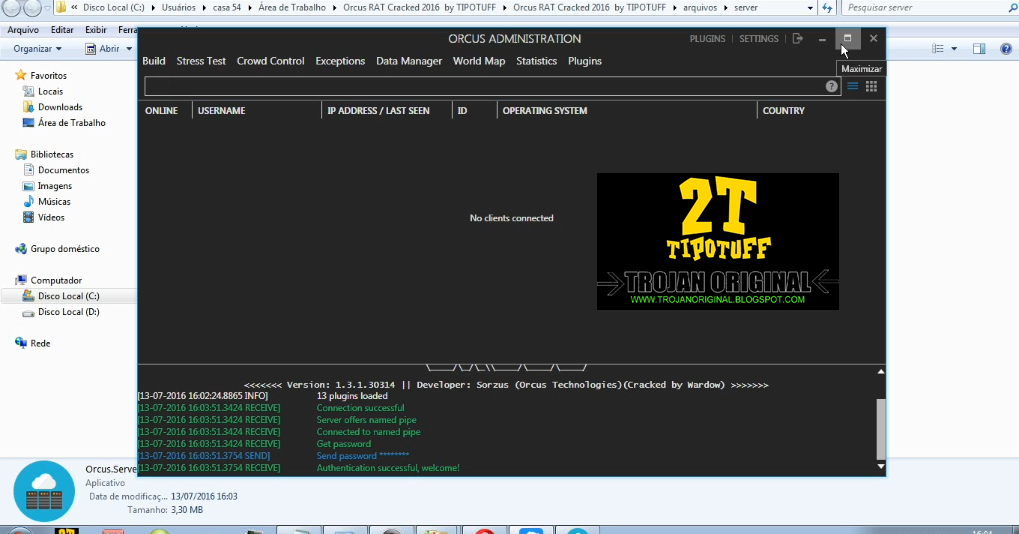1019x534 pixels.
Task: Expand the arrow next to Abrir
Action: pos(129,49)
